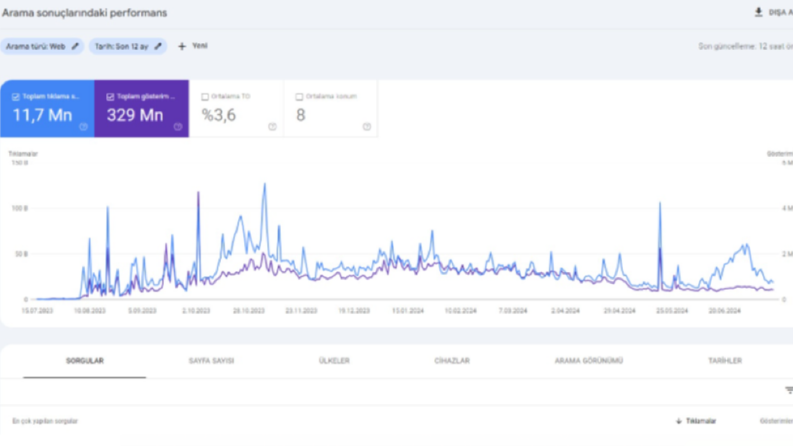Click the 'Arama sonuçlarındaki performans' title
Viewport: 793px width, 446px height.
click(84, 13)
